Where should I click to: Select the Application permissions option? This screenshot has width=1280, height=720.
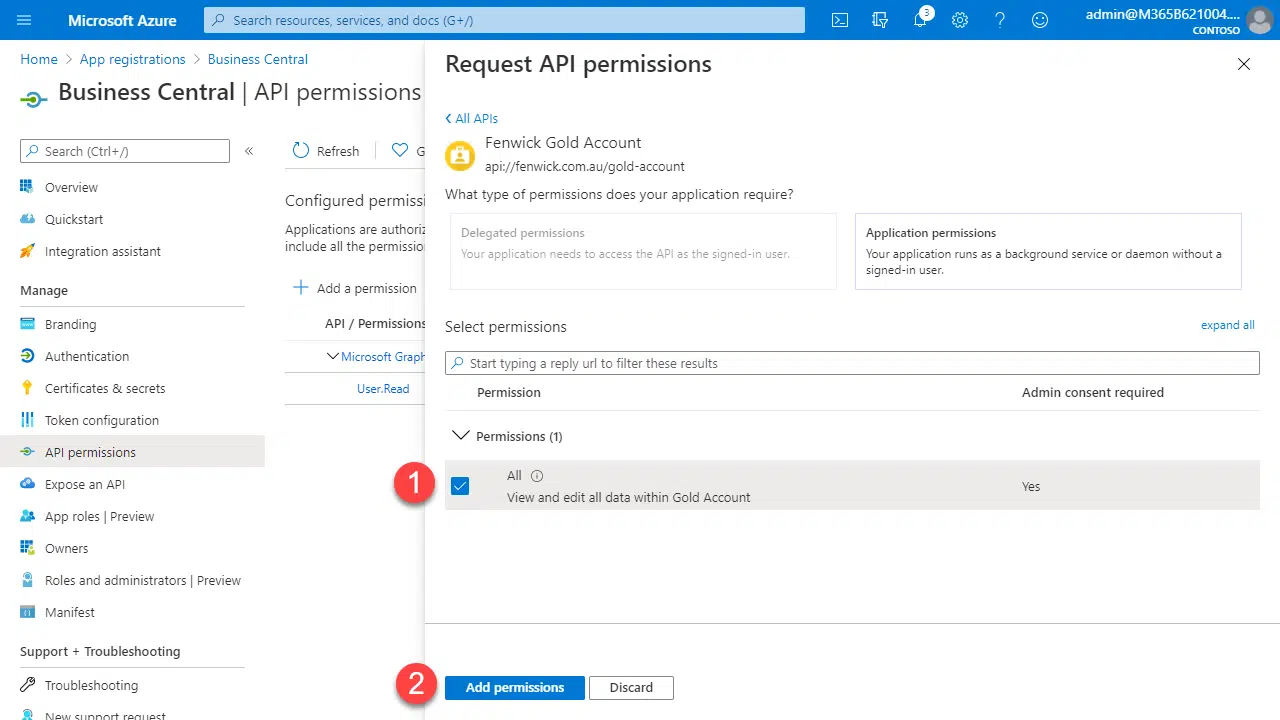click(x=1047, y=251)
